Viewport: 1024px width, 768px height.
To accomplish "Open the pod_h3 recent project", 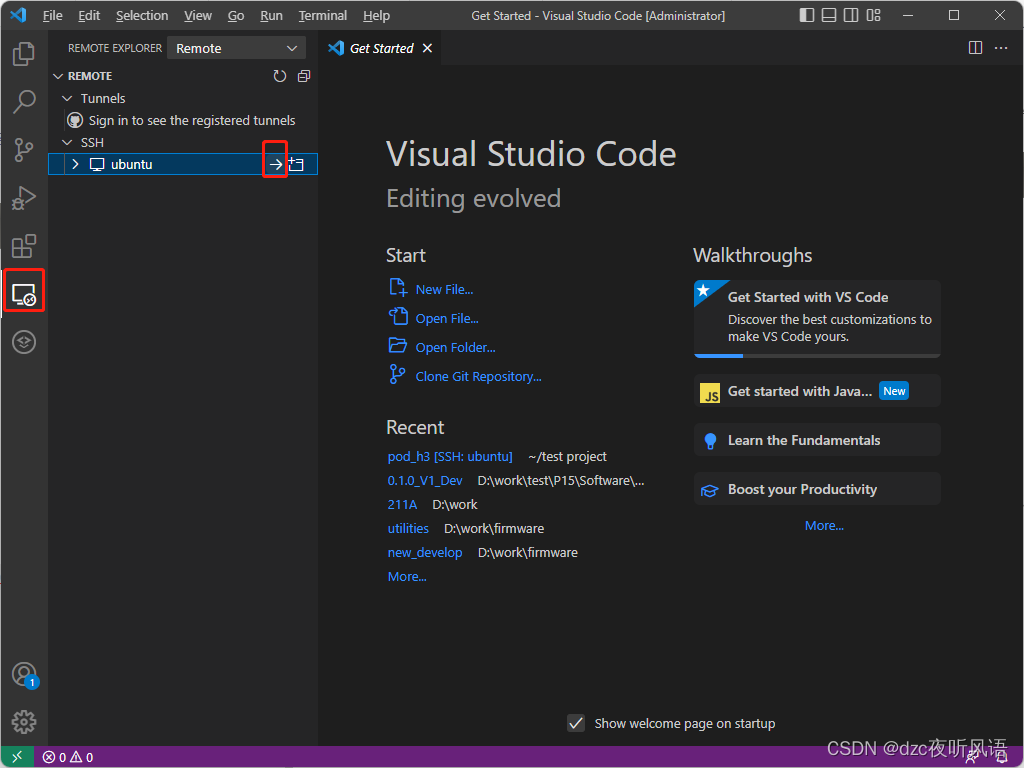I will (x=449, y=456).
